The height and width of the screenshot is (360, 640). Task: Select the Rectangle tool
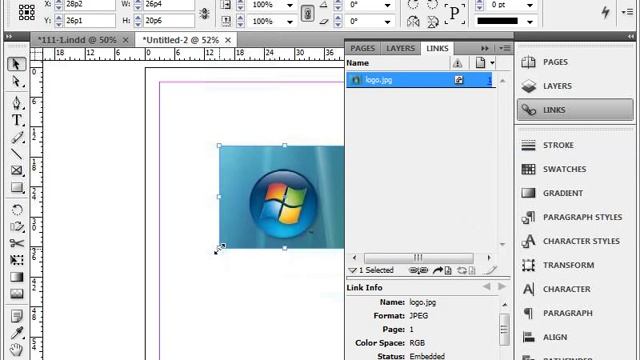(x=16, y=187)
